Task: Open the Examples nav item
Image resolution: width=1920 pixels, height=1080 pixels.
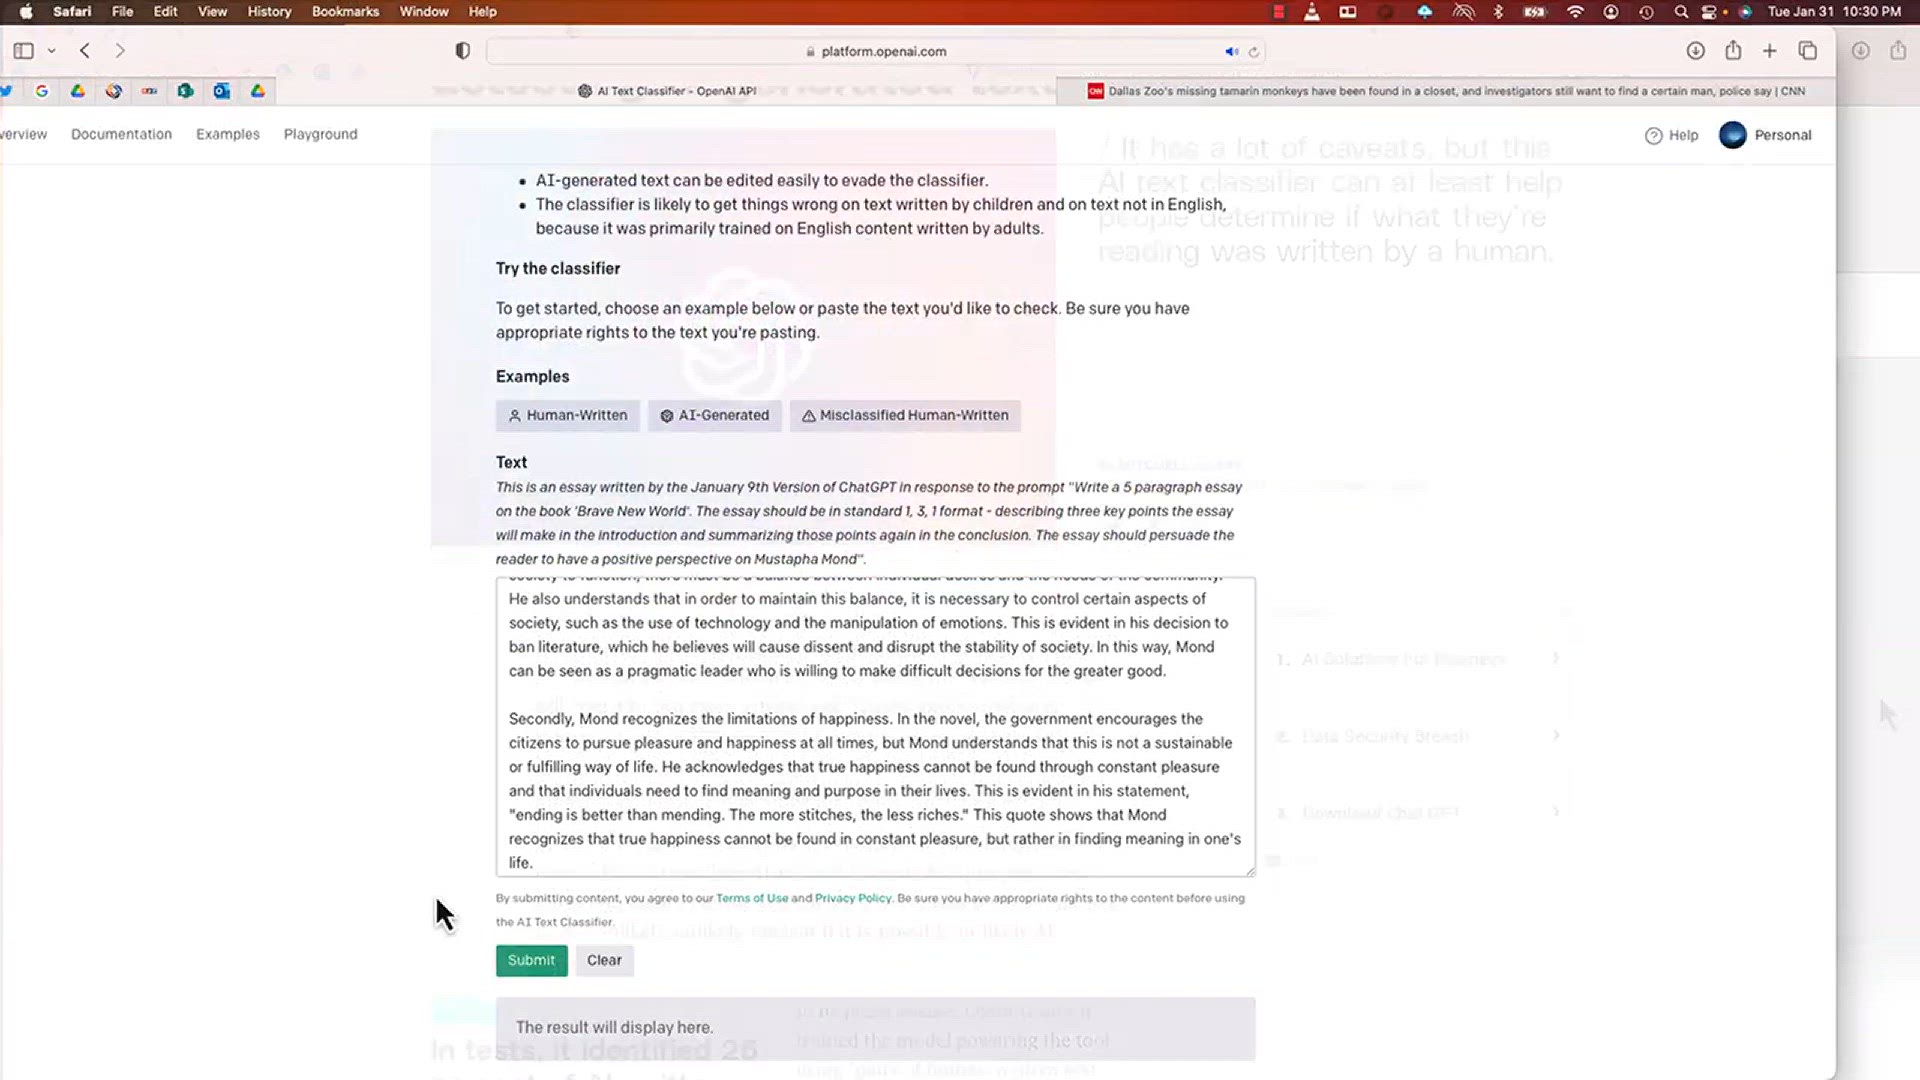Action: pos(228,134)
